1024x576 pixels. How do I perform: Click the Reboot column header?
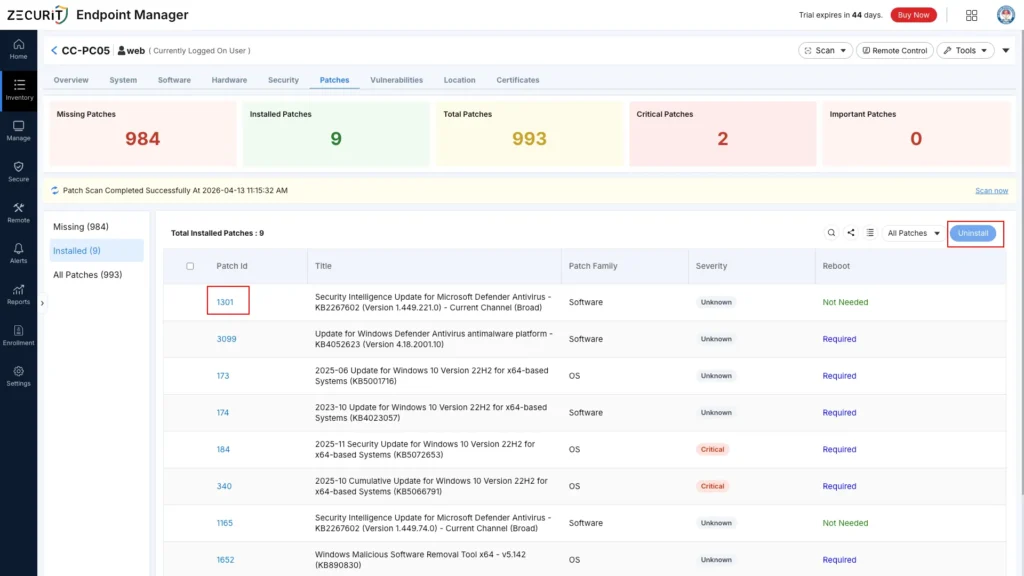(x=836, y=266)
